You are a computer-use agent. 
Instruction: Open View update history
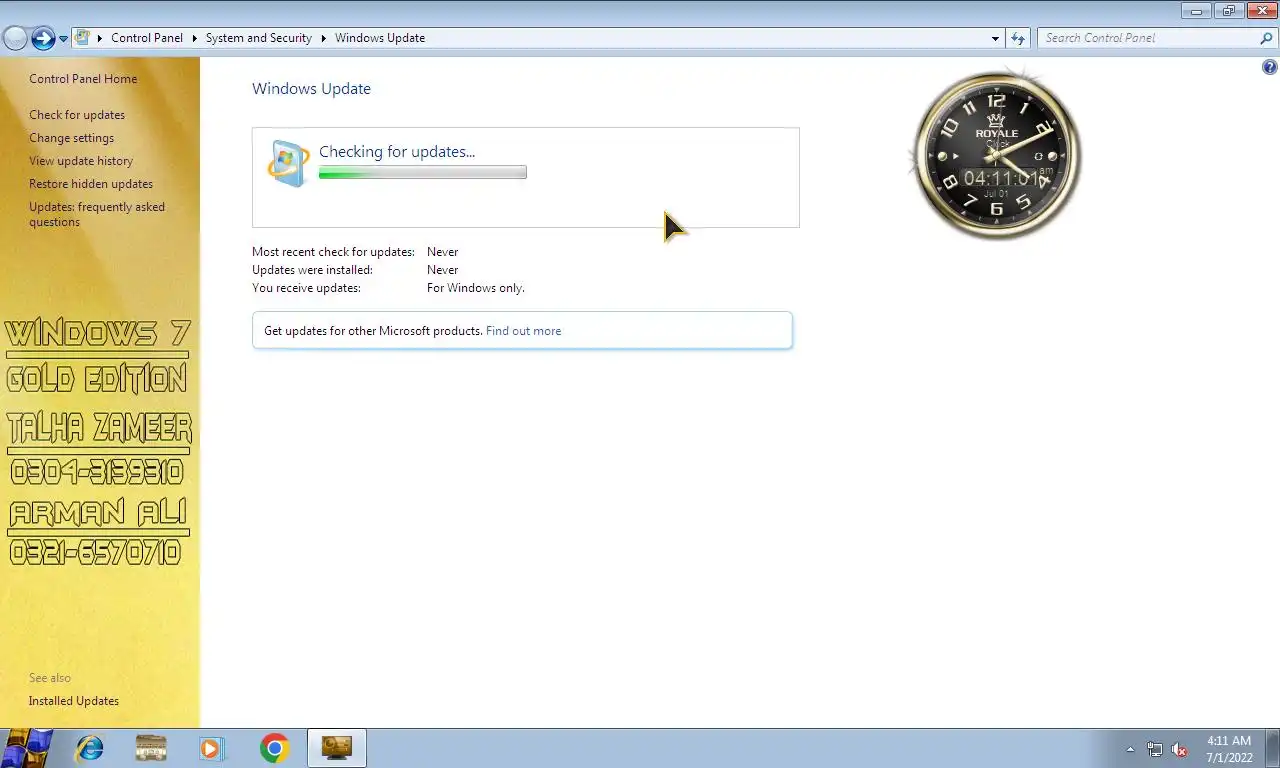81,161
